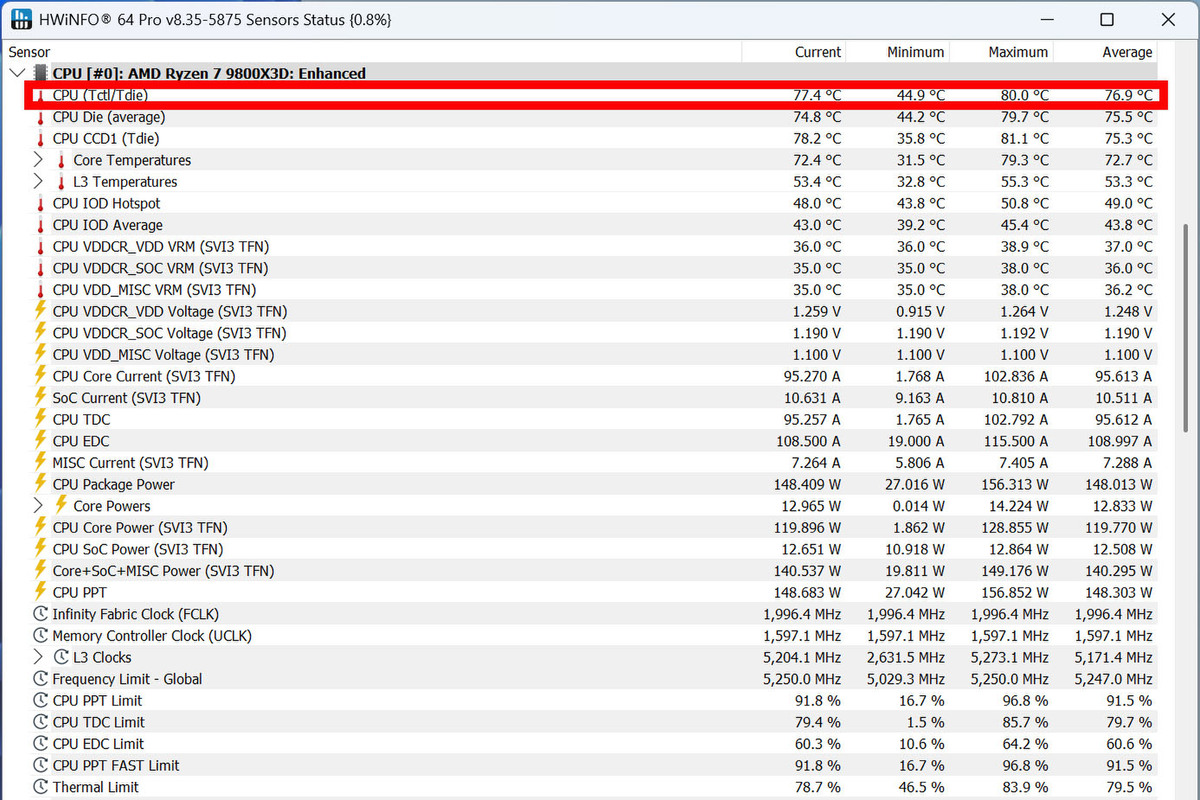1200x800 pixels.
Task: Click the CPU chip icon beside AMD Ryzen 7 9800X3D
Action: 40,73
